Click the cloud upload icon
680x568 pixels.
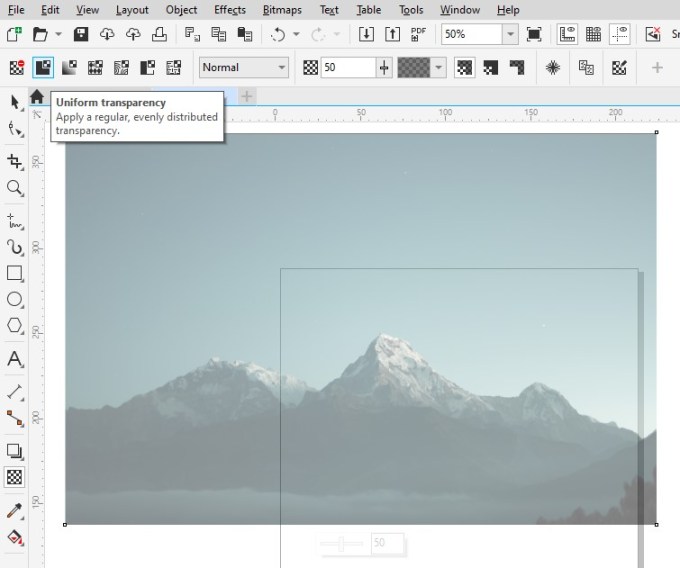pos(133,34)
